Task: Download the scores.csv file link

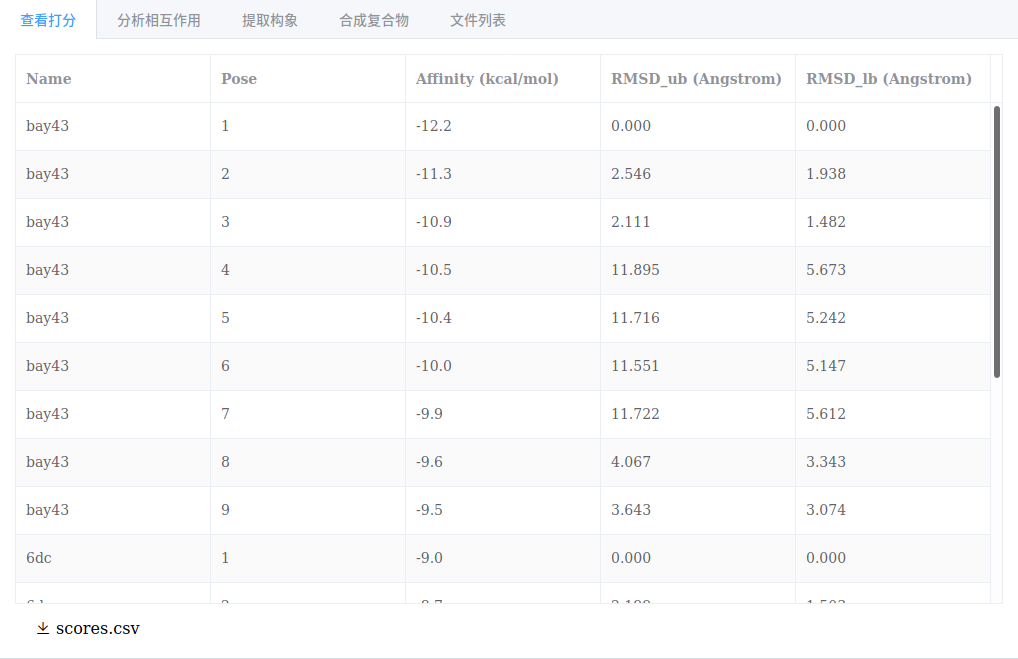Action: click(x=97, y=628)
